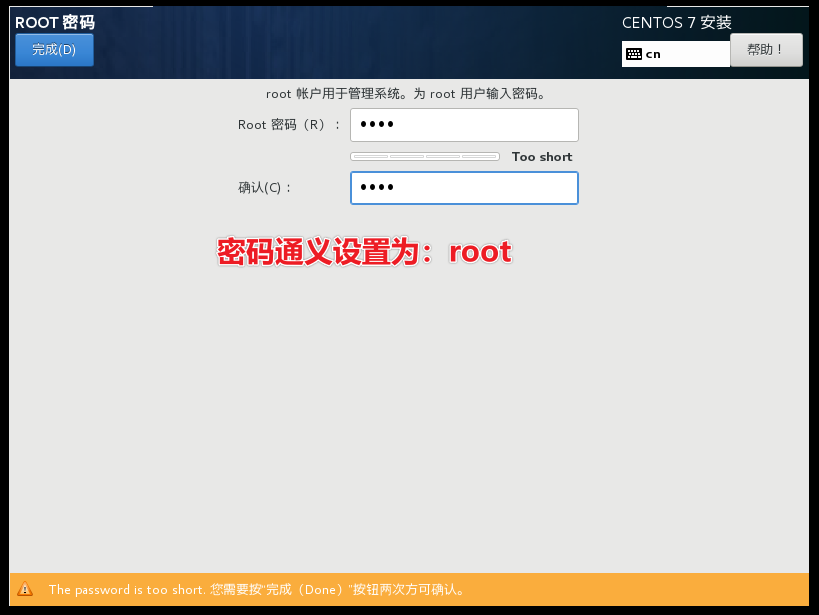The width and height of the screenshot is (819, 615).
Task: Click the 'Too short' strength label
Action: 542,157
